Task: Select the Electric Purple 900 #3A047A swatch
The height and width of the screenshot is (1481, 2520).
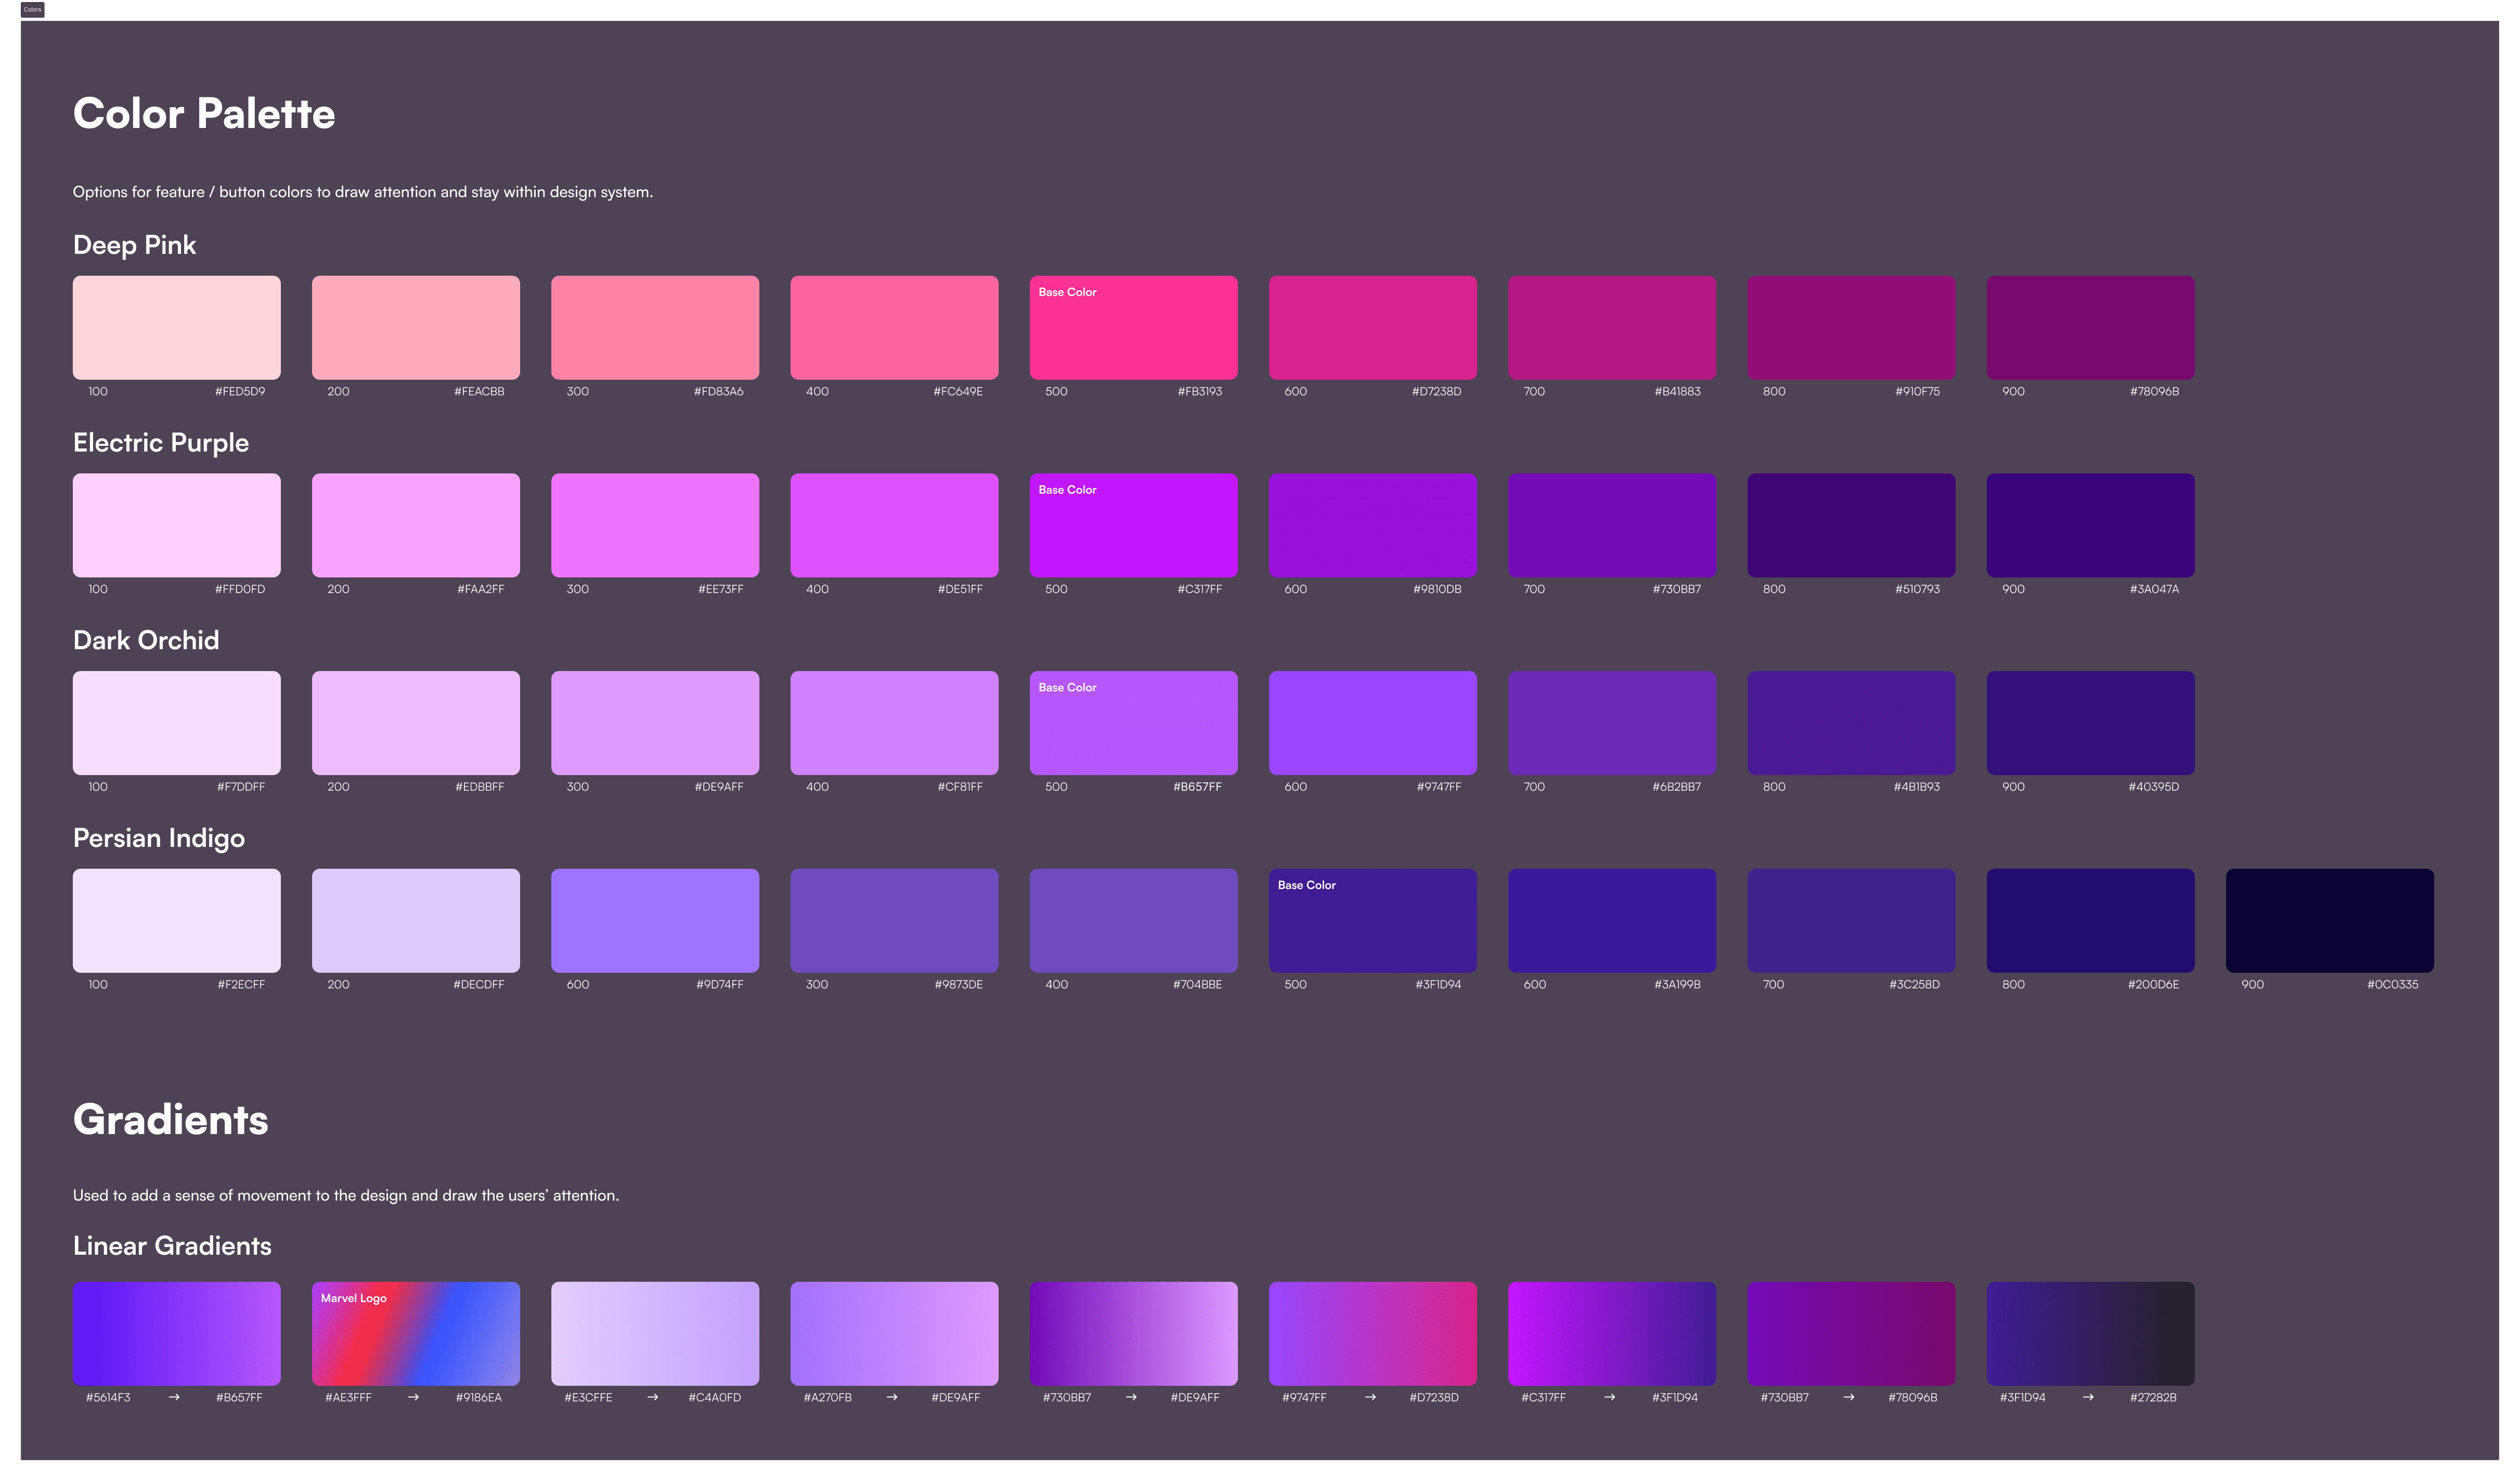Action: pos(2089,524)
